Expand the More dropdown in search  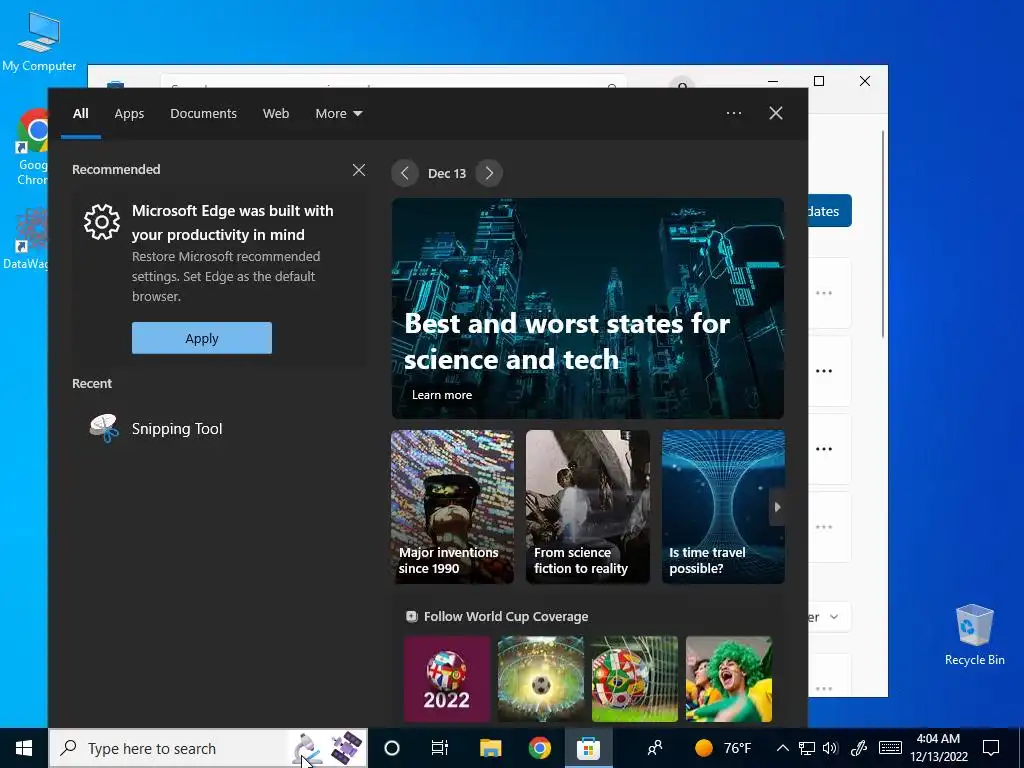[x=338, y=114]
